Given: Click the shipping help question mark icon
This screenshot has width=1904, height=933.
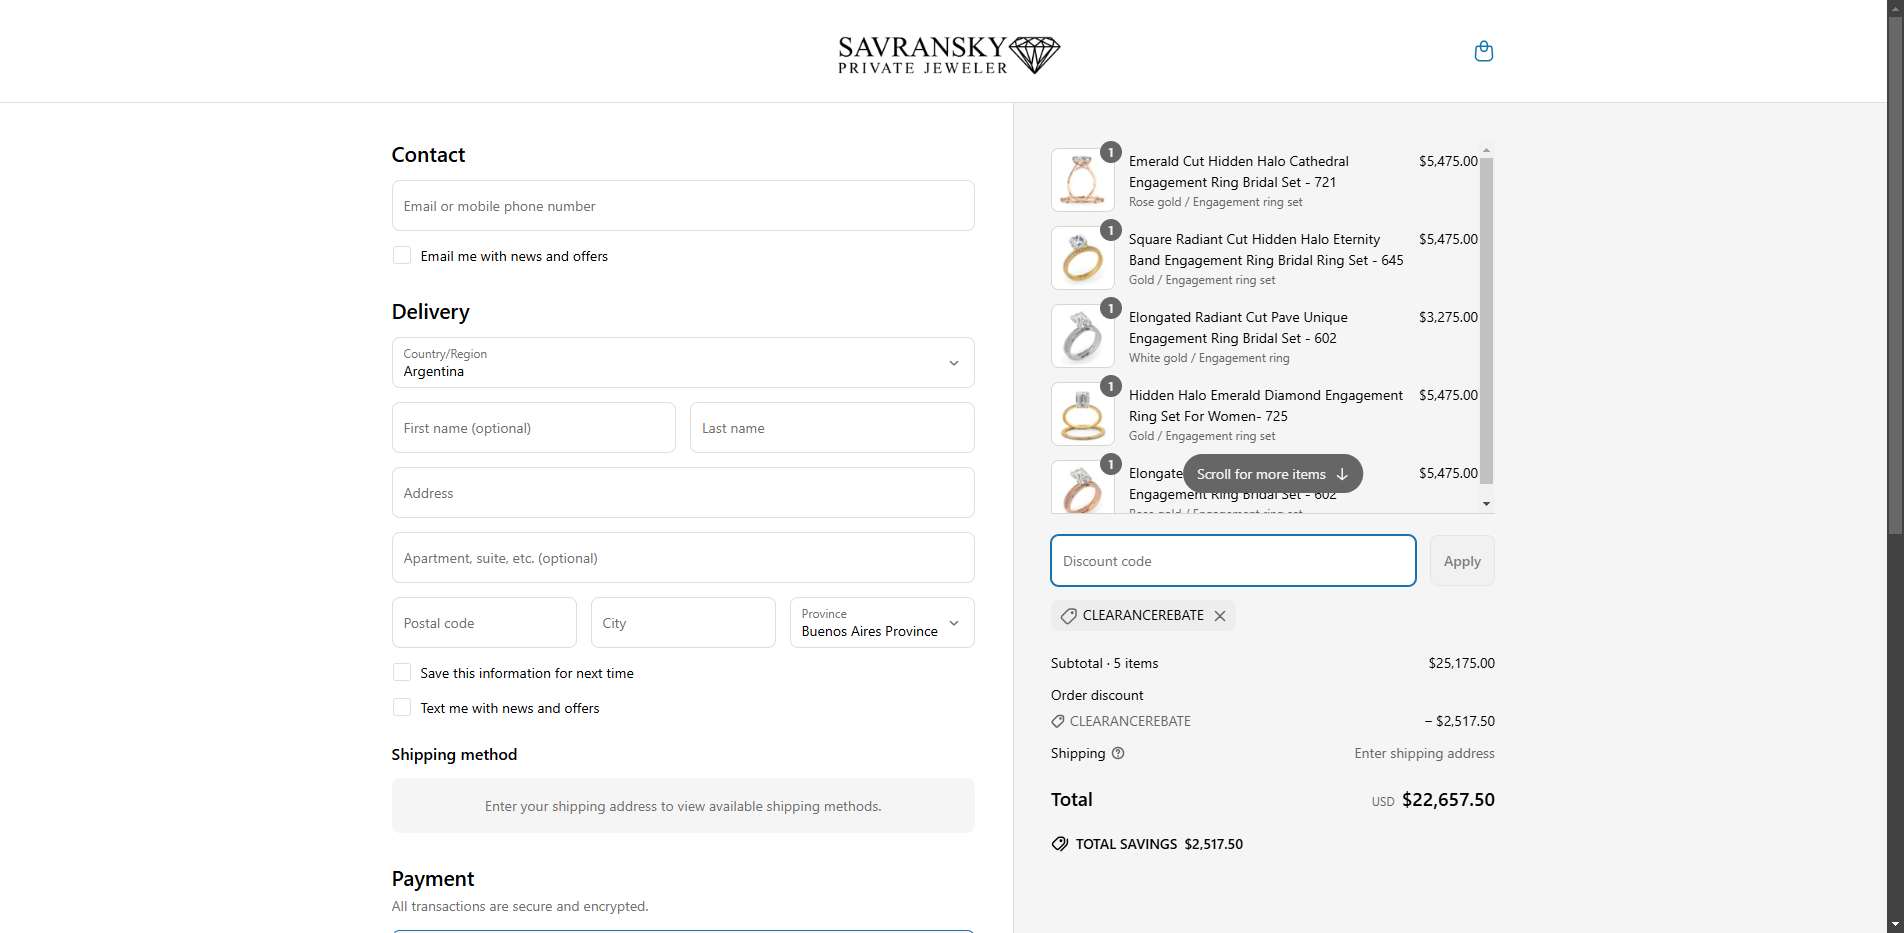Looking at the screenshot, I should pyautogui.click(x=1118, y=753).
